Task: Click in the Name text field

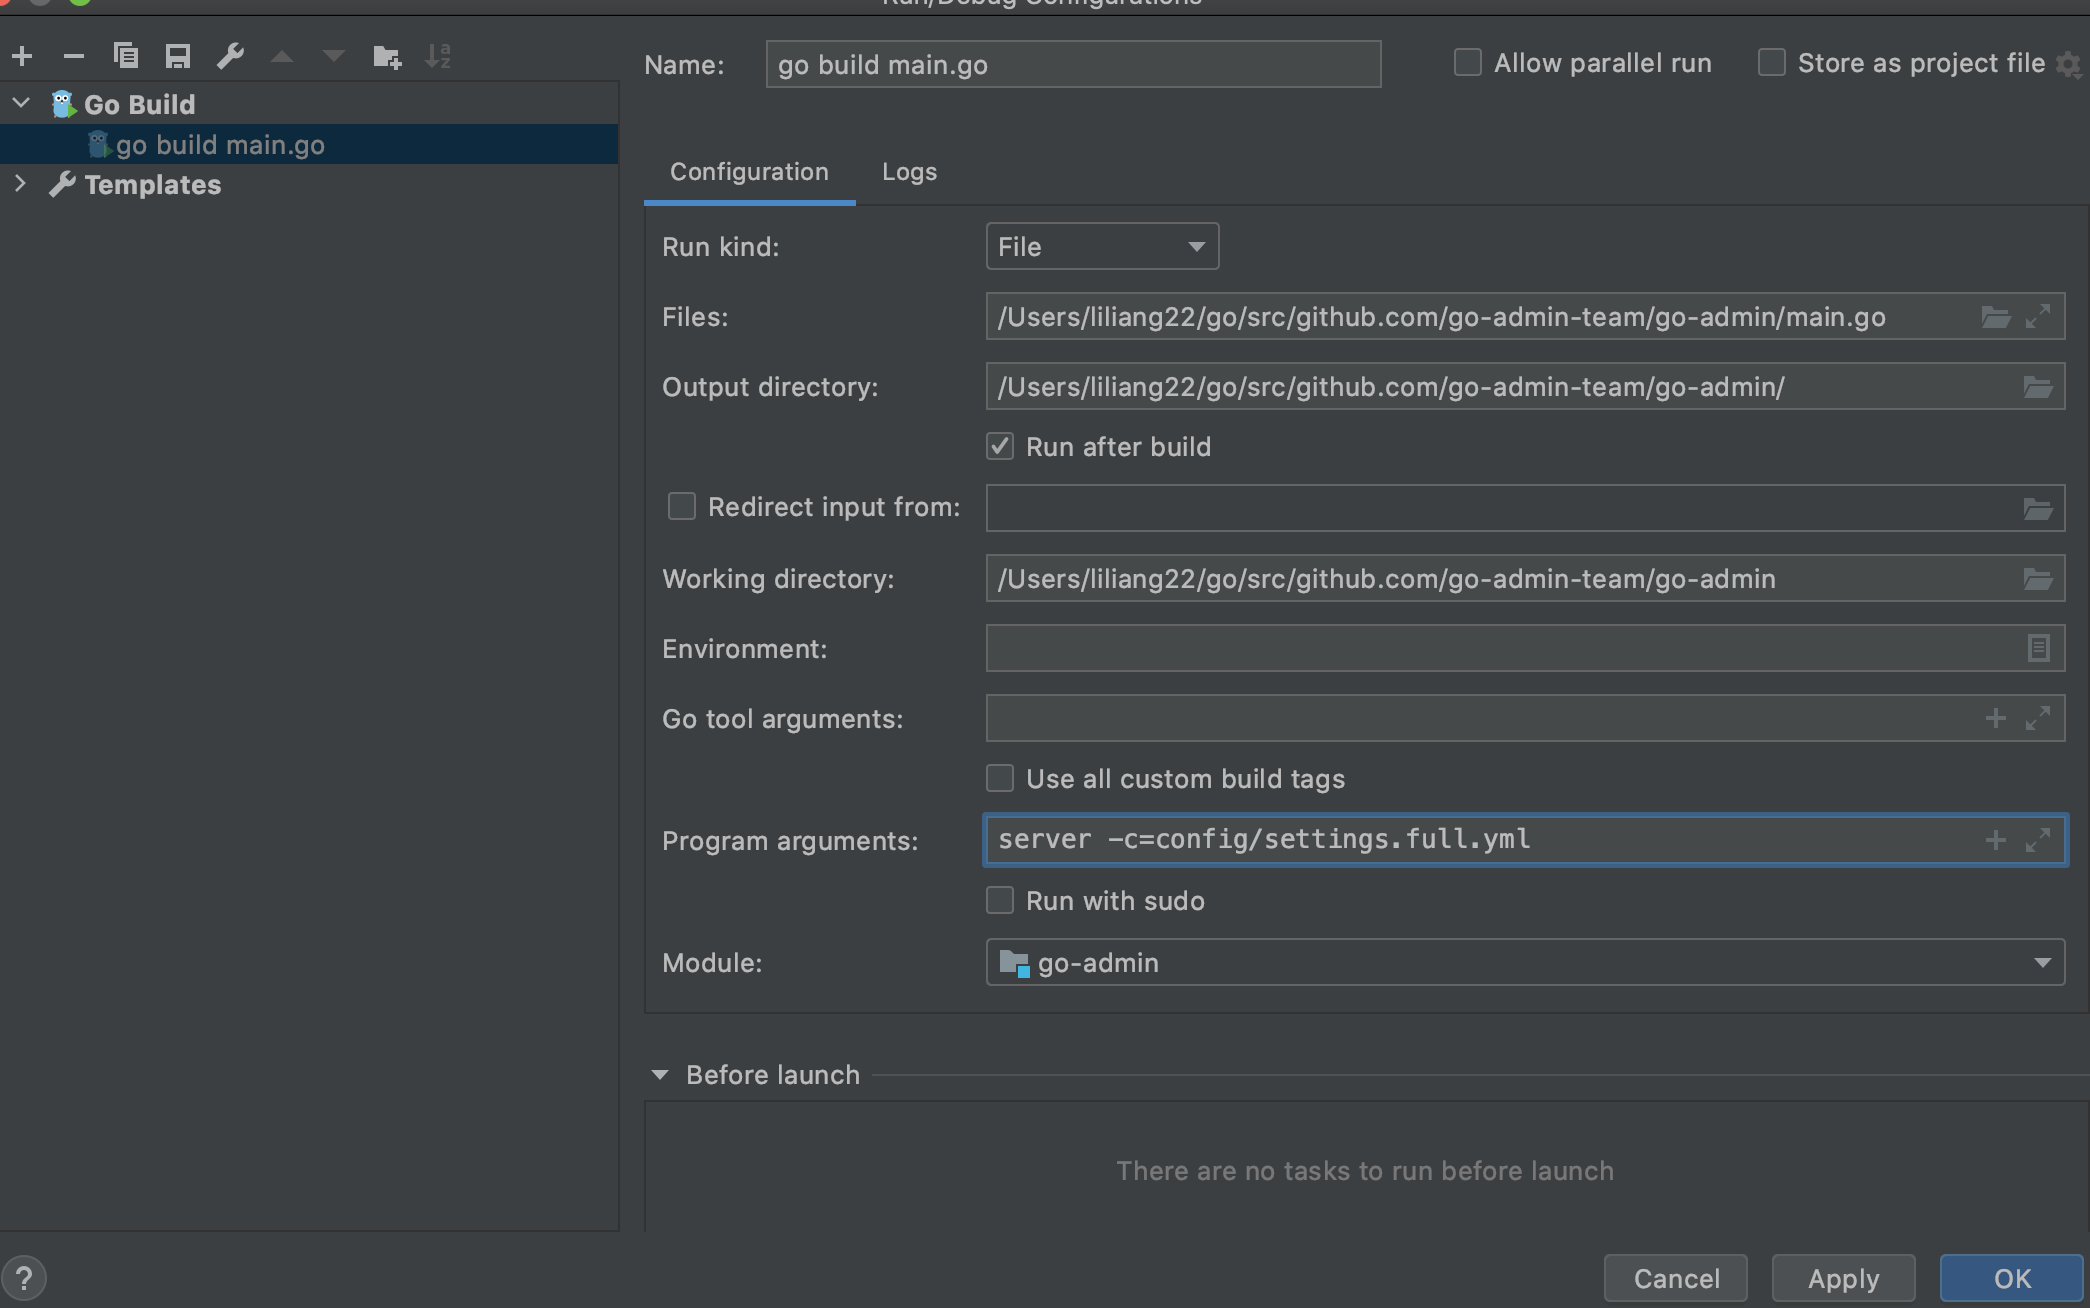Action: (x=1072, y=65)
